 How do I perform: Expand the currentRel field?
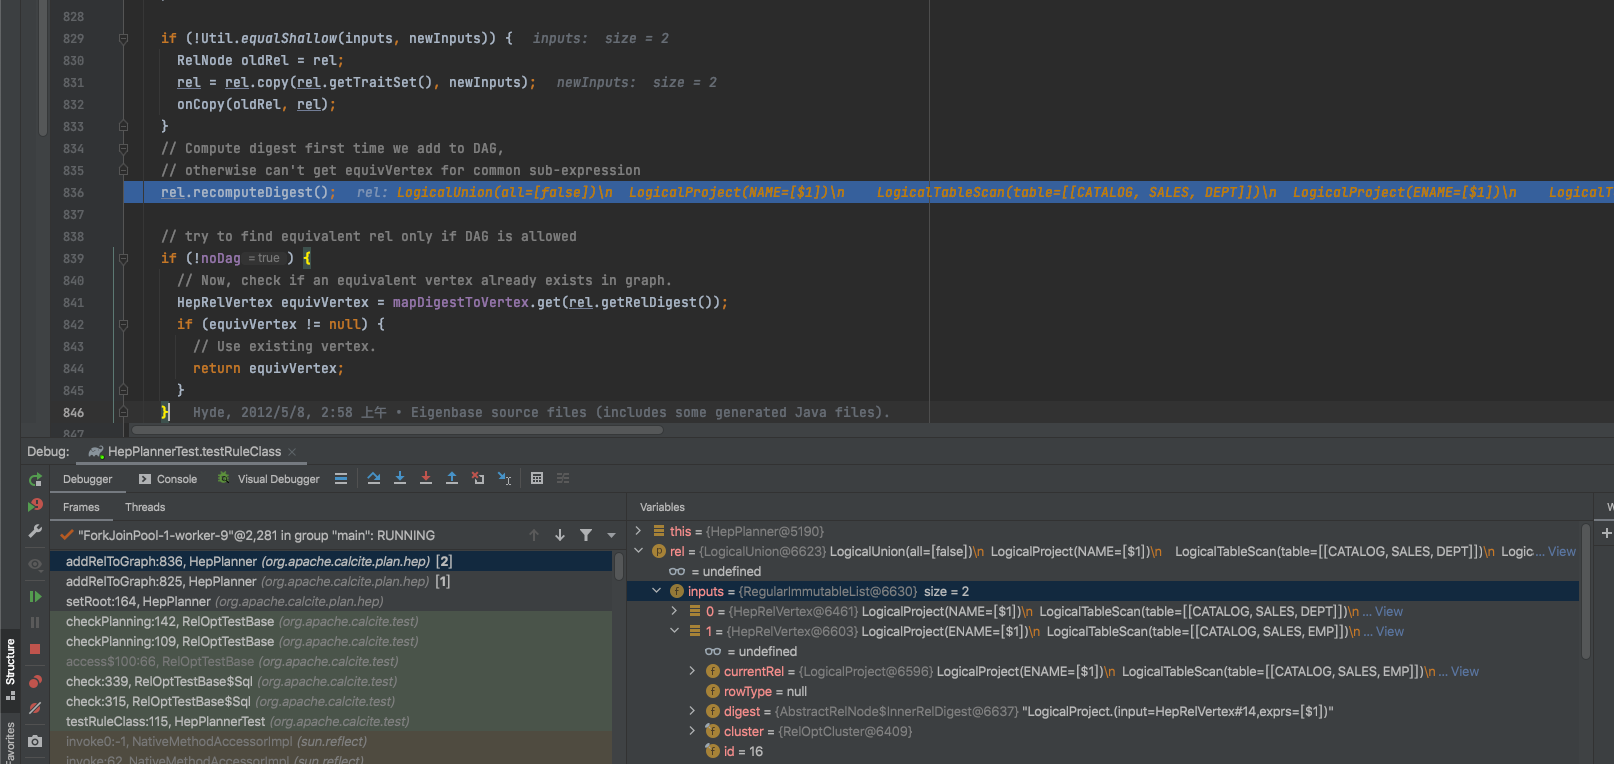pyautogui.click(x=692, y=671)
